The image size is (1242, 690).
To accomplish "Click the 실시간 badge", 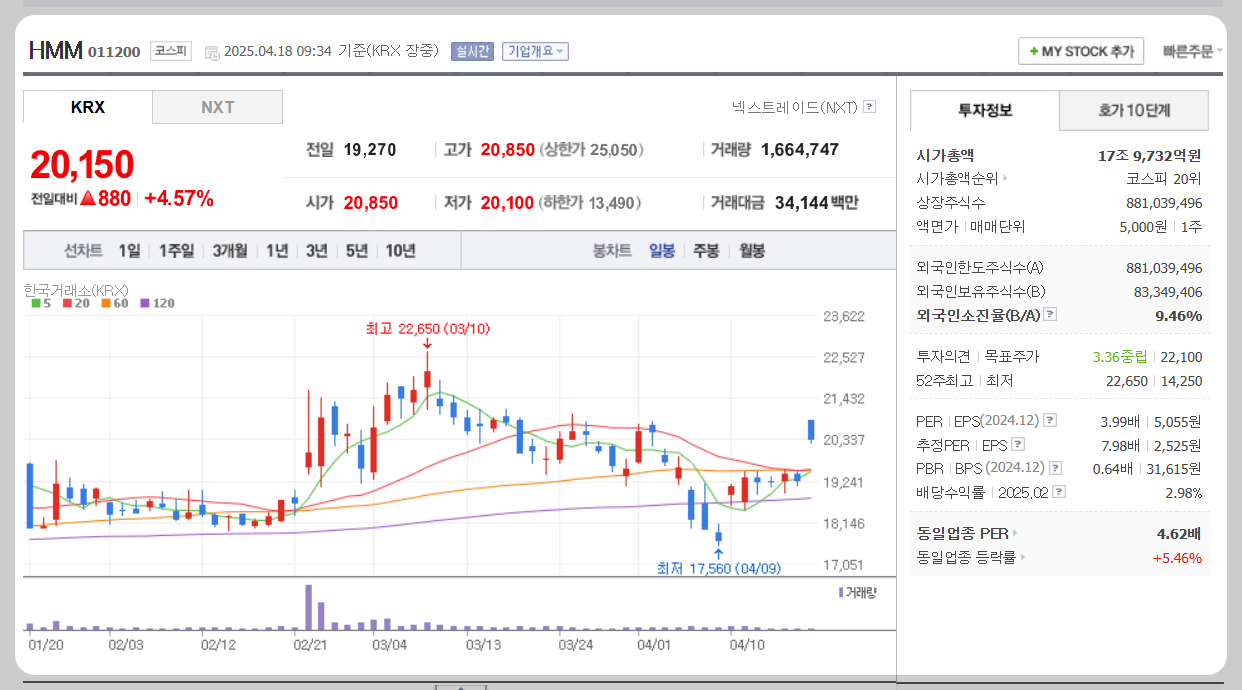I will point(472,51).
